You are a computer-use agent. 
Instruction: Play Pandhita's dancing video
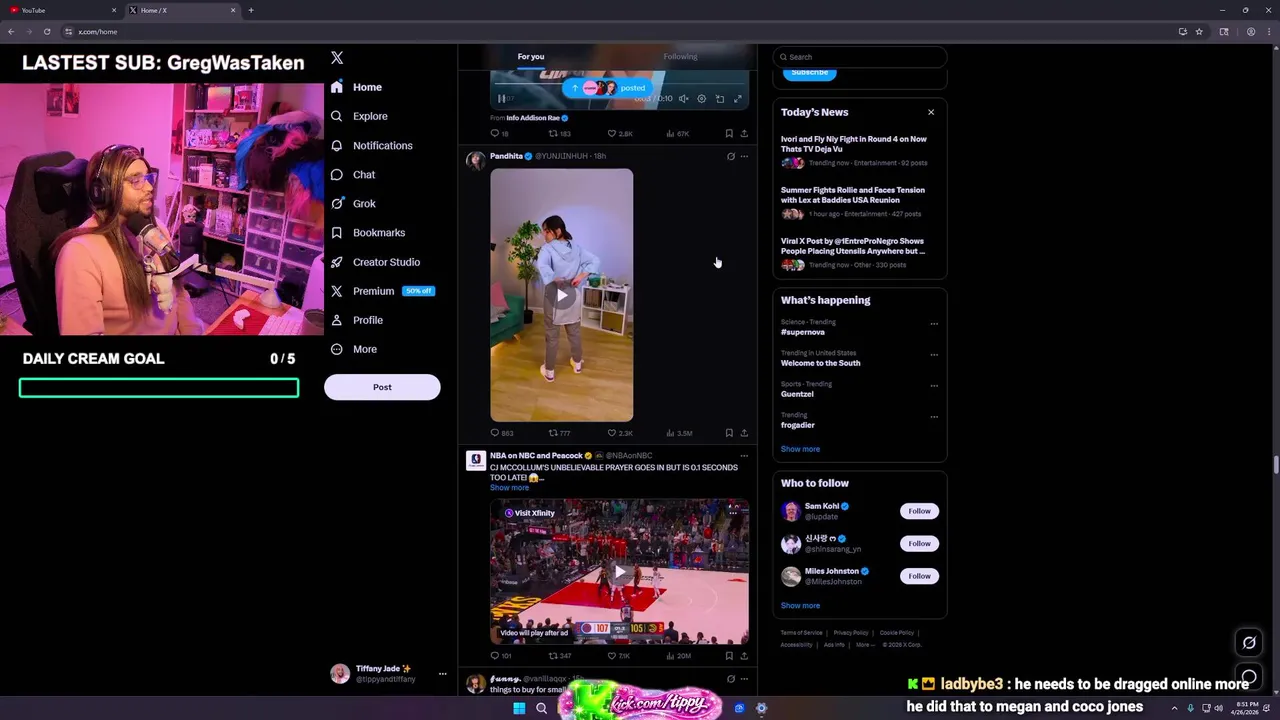[x=562, y=295]
